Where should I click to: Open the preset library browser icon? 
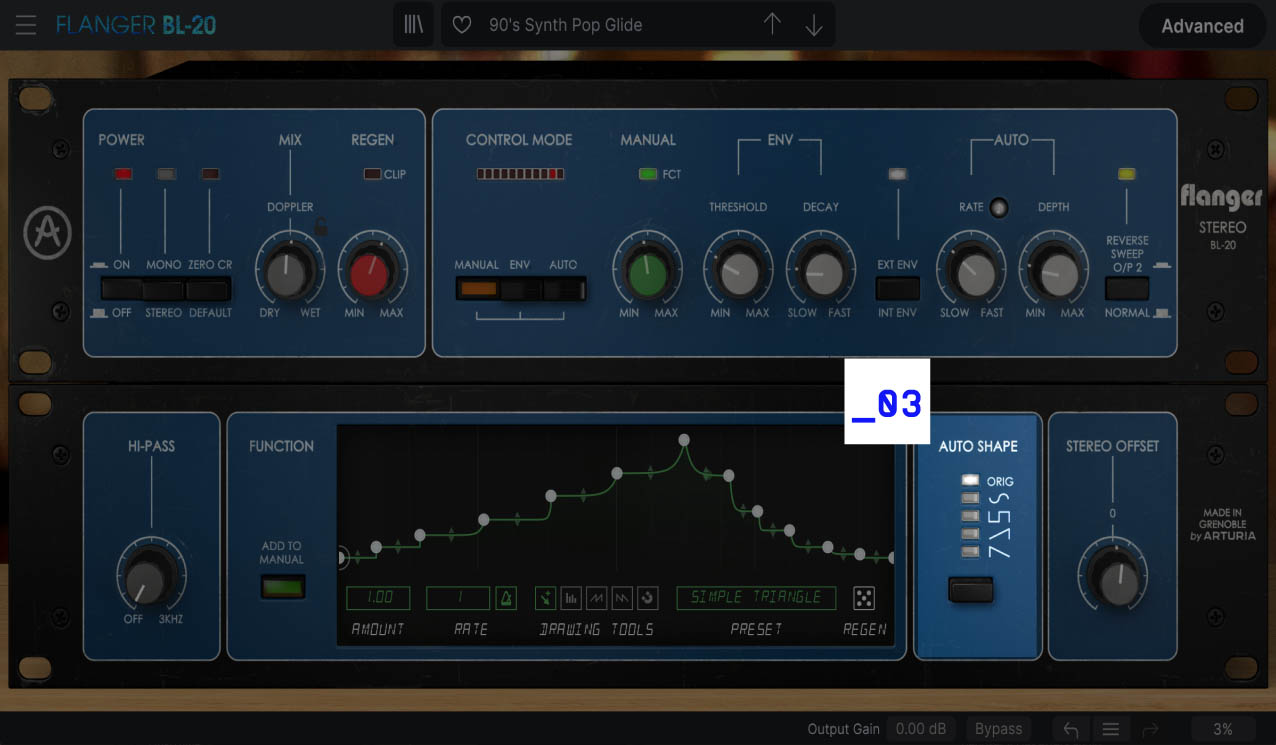coord(414,23)
